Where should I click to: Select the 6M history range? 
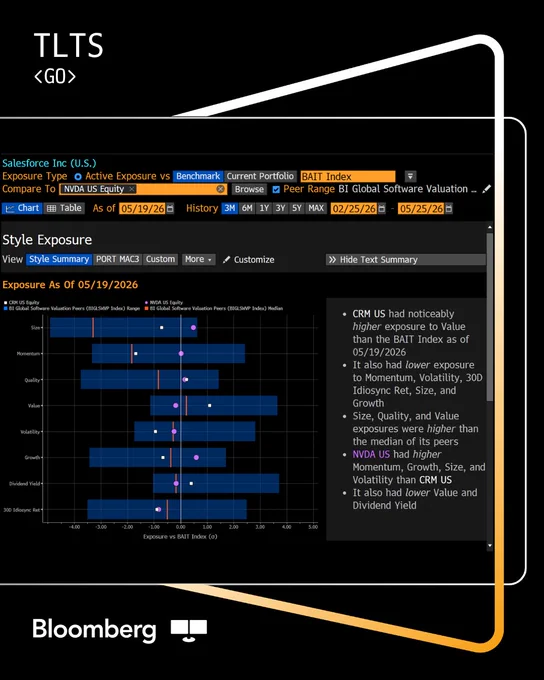pos(247,208)
